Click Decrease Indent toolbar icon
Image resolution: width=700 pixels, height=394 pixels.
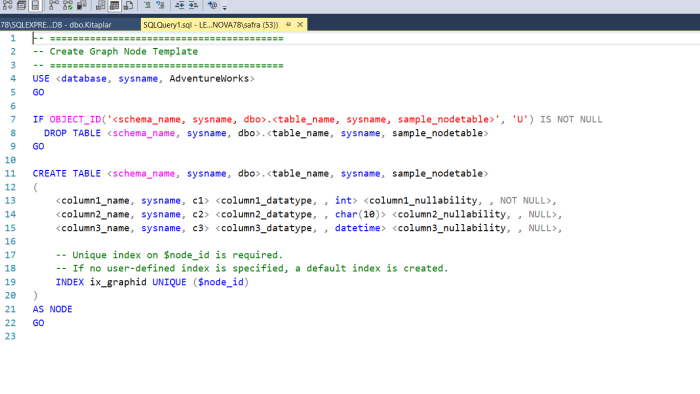[179, 5]
